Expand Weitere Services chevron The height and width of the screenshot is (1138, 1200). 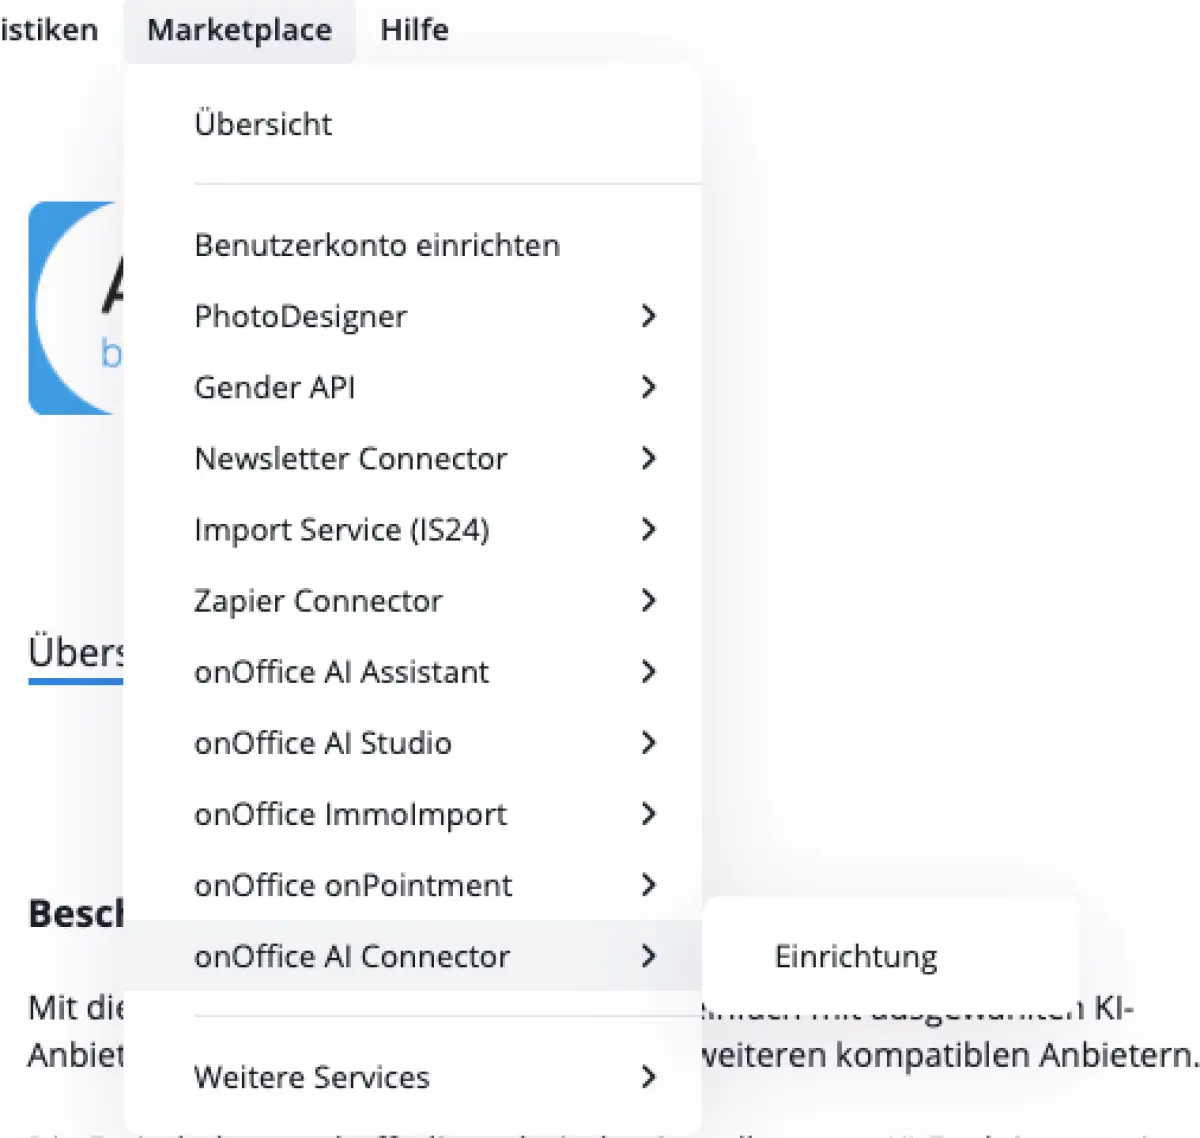coord(648,1077)
